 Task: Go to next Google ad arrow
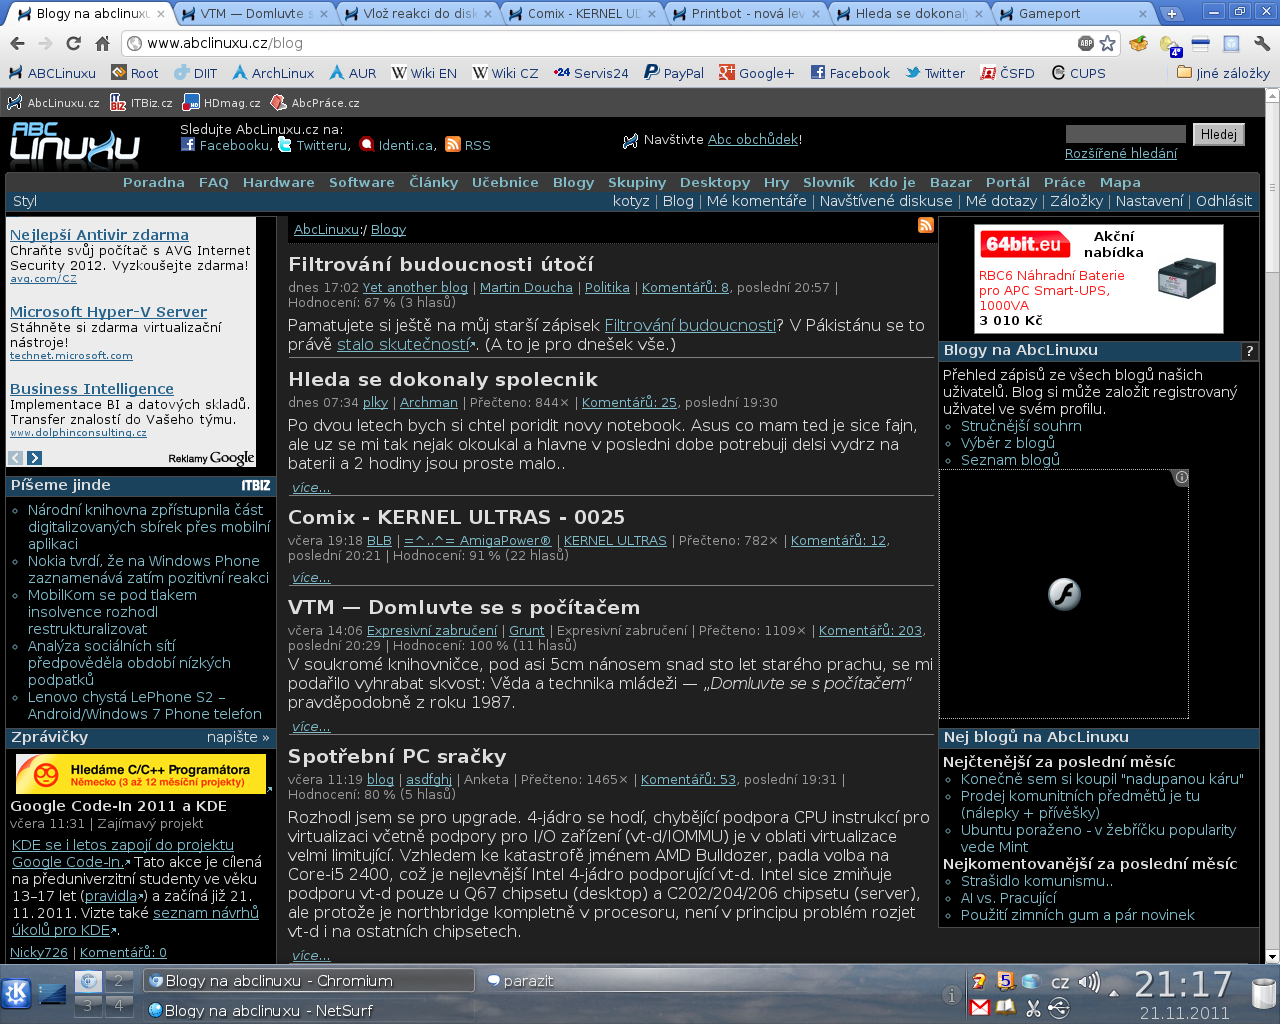(34, 458)
